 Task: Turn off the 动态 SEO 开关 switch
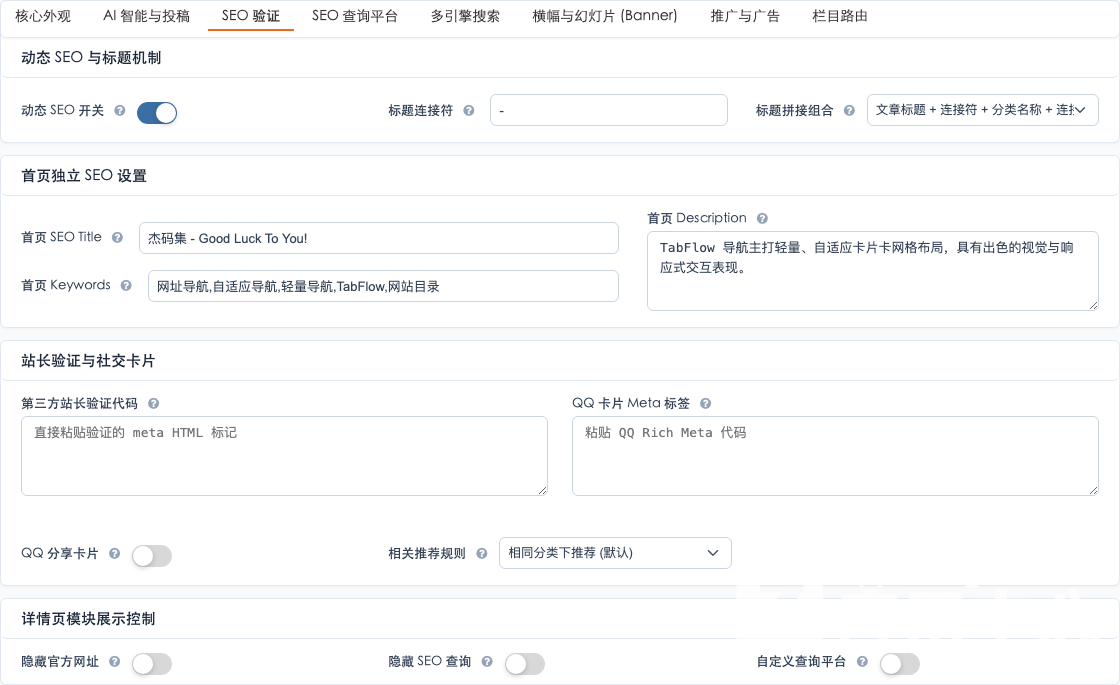tap(156, 112)
